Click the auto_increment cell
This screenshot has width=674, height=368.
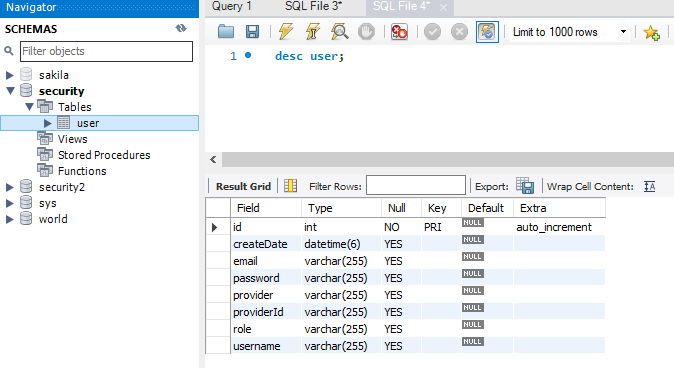[559, 227]
